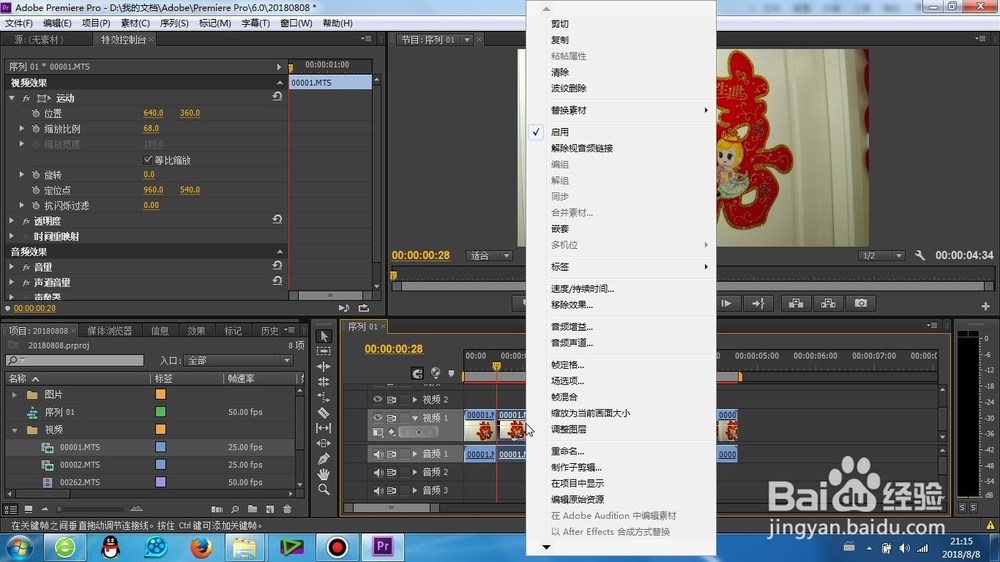
Task: Open the 1/2 playback resolution dropdown
Action: 881,256
